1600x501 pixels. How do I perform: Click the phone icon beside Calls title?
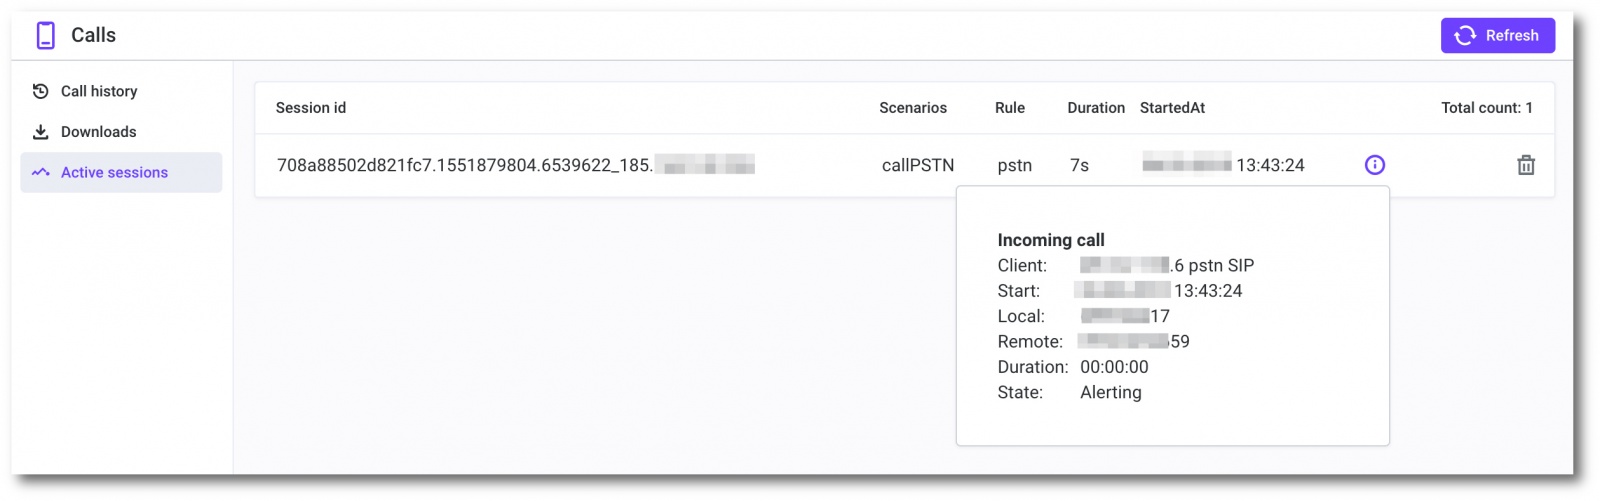coord(45,36)
